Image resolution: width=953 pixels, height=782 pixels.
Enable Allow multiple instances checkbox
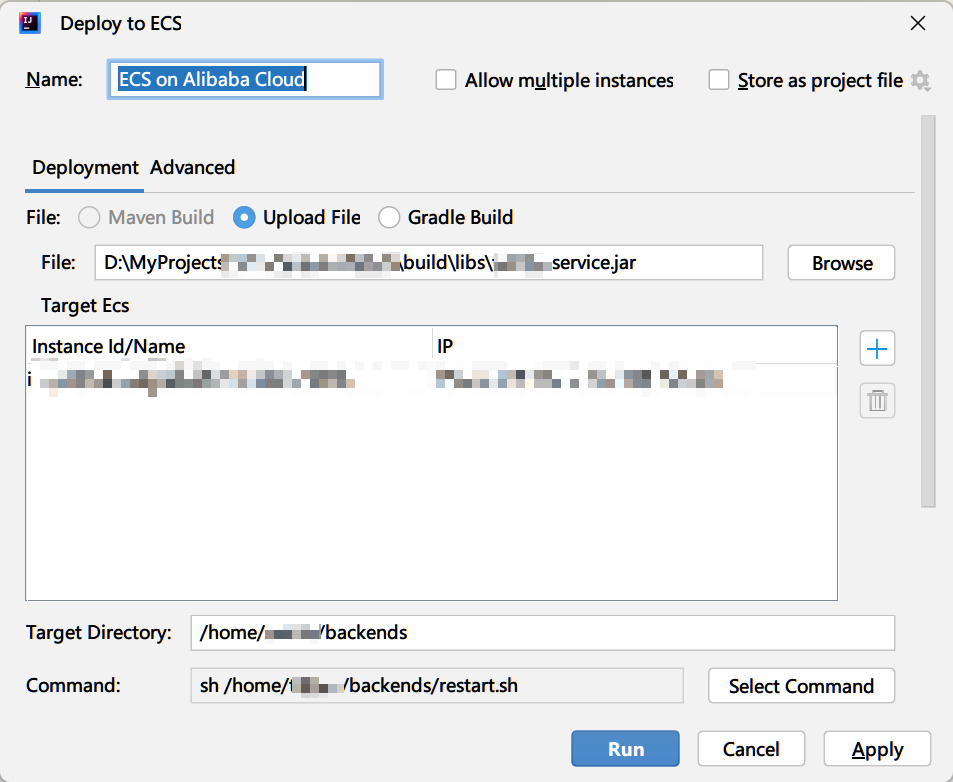pyautogui.click(x=446, y=80)
